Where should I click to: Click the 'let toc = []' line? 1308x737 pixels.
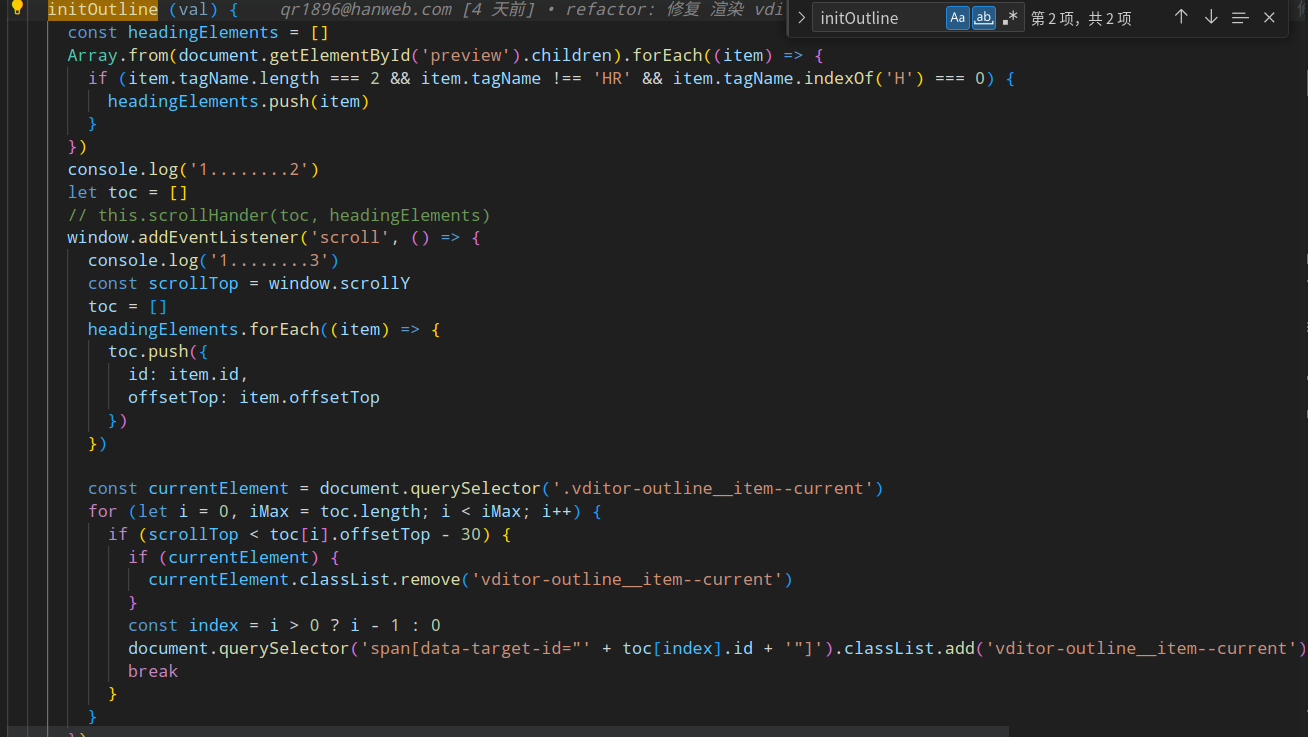click(x=128, y=192)
